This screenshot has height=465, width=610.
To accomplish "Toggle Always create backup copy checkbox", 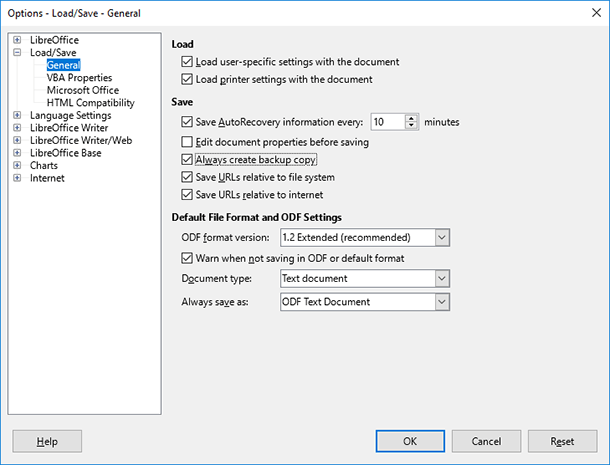I will pos(187,160).
